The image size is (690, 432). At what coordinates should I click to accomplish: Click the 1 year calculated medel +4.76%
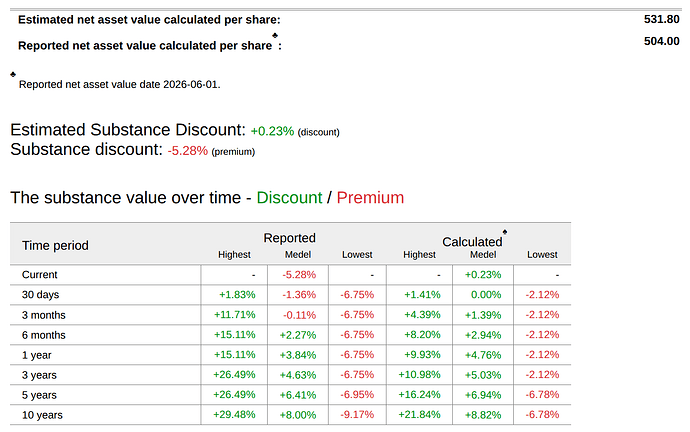pos(483,355)
